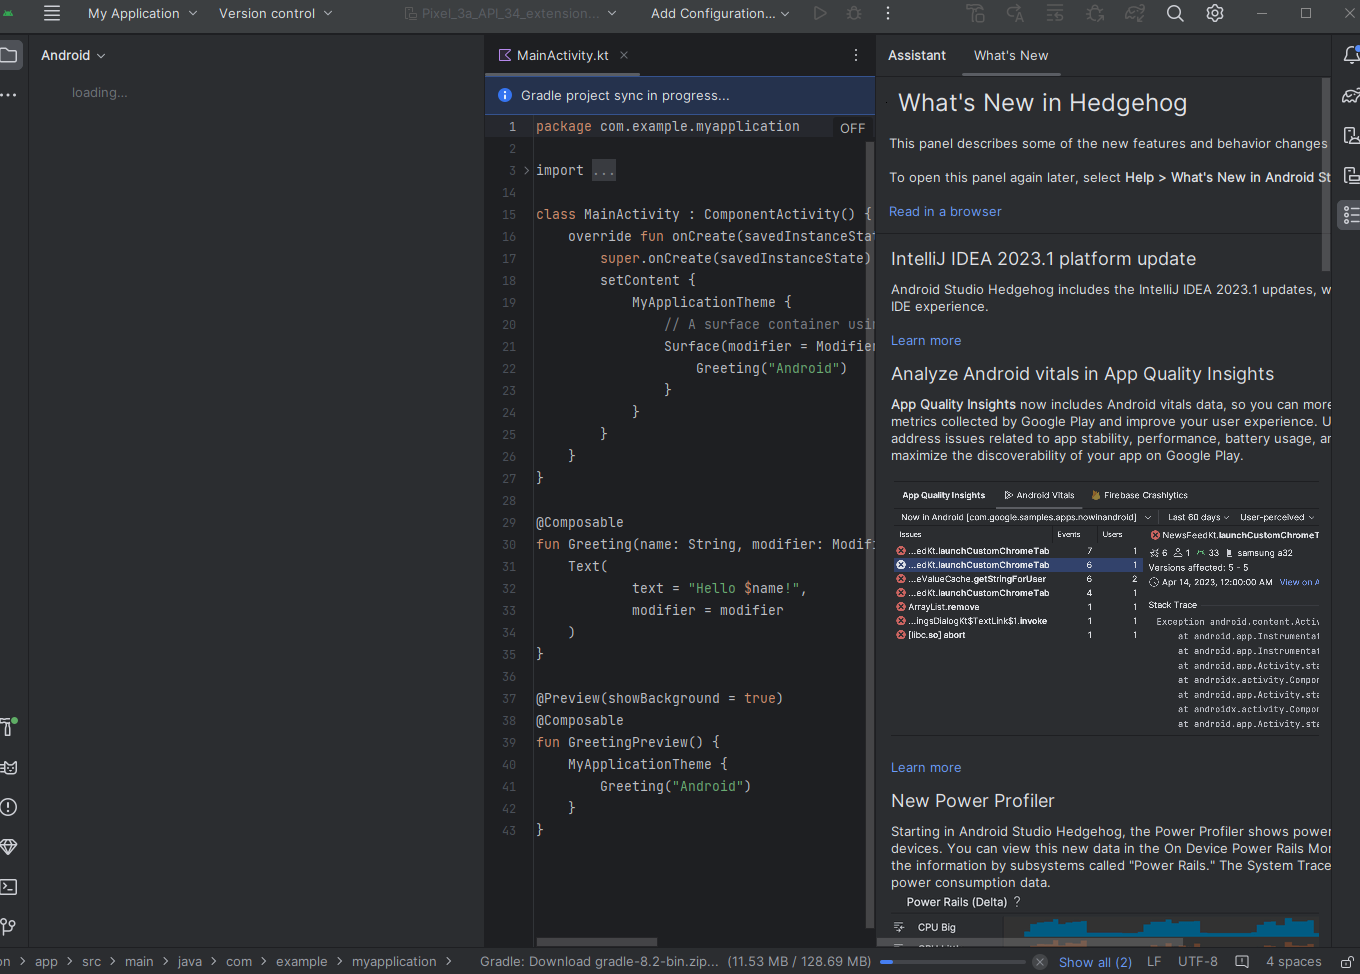This screenshot has width=1360, height=974.
Task: Open the Running Devices sidebar icon
Action: pos(1351,175)
